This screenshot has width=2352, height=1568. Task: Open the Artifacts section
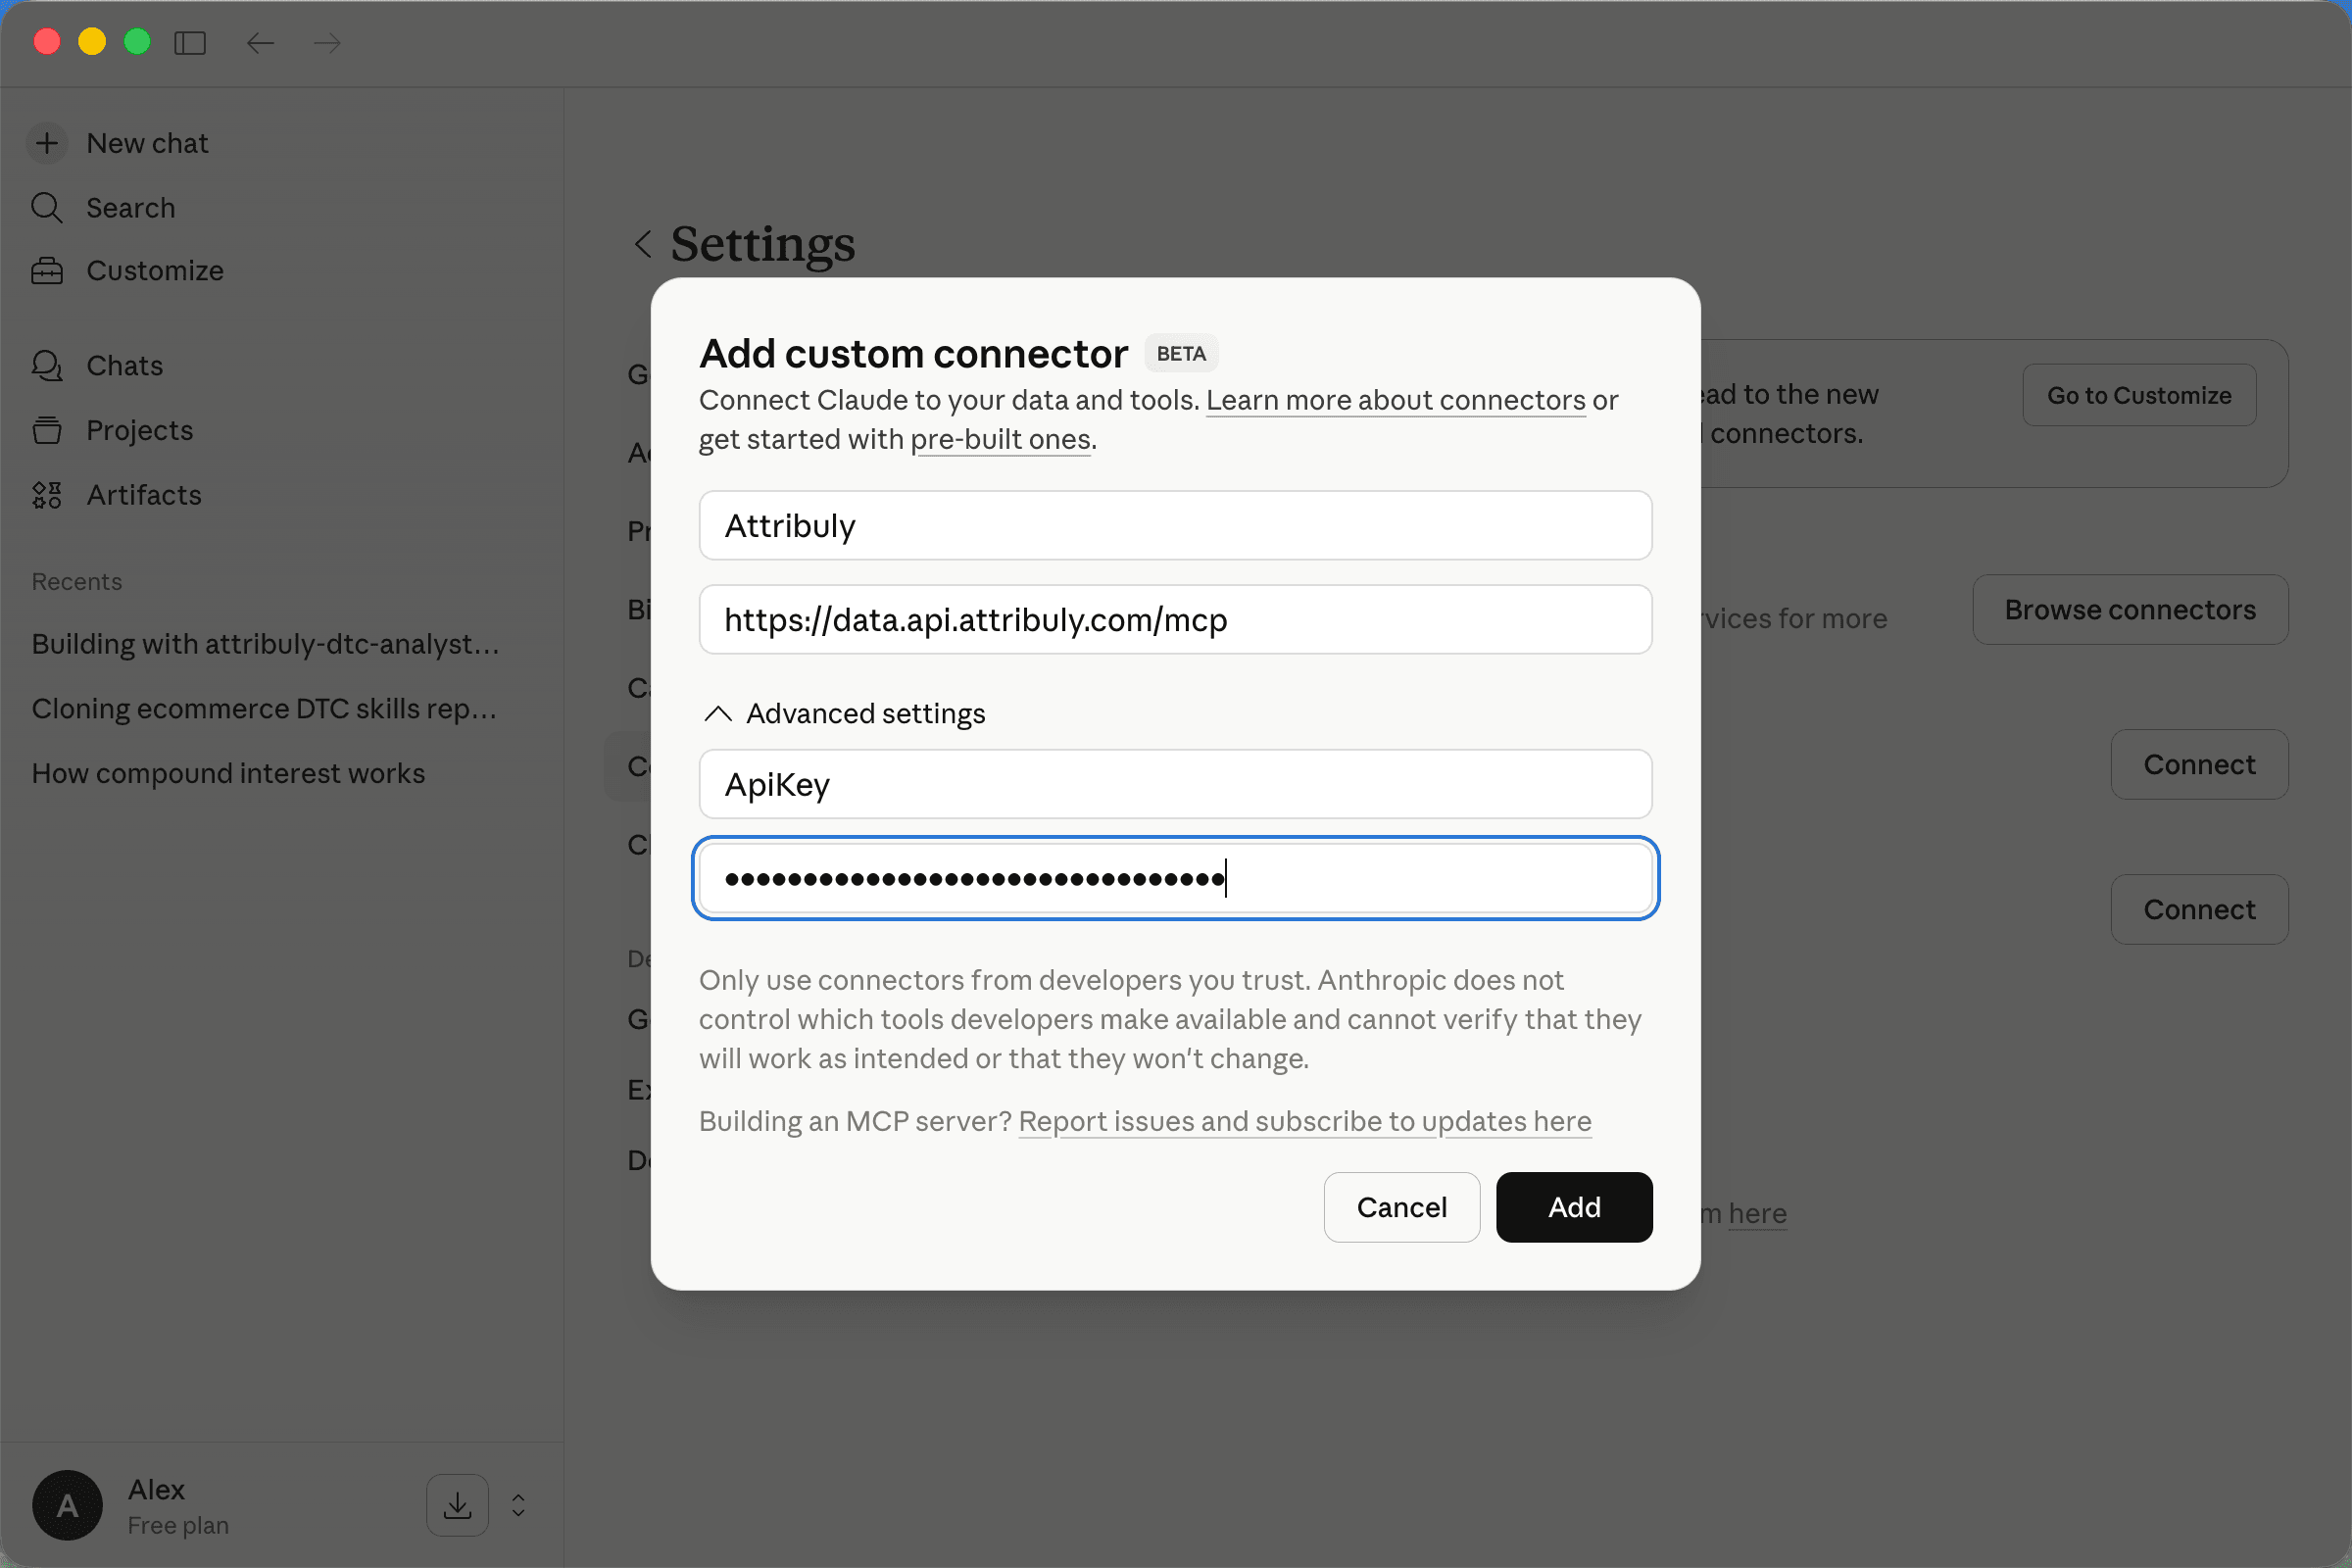pyautogui.click(x=143, y=494)
